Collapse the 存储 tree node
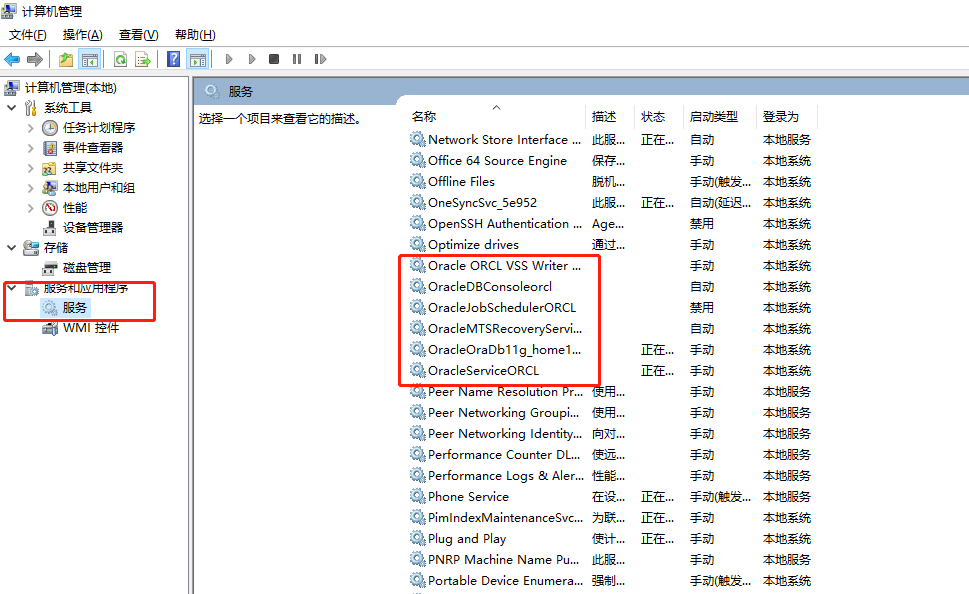This screenshot has width=969, height=594. [12, 248]
